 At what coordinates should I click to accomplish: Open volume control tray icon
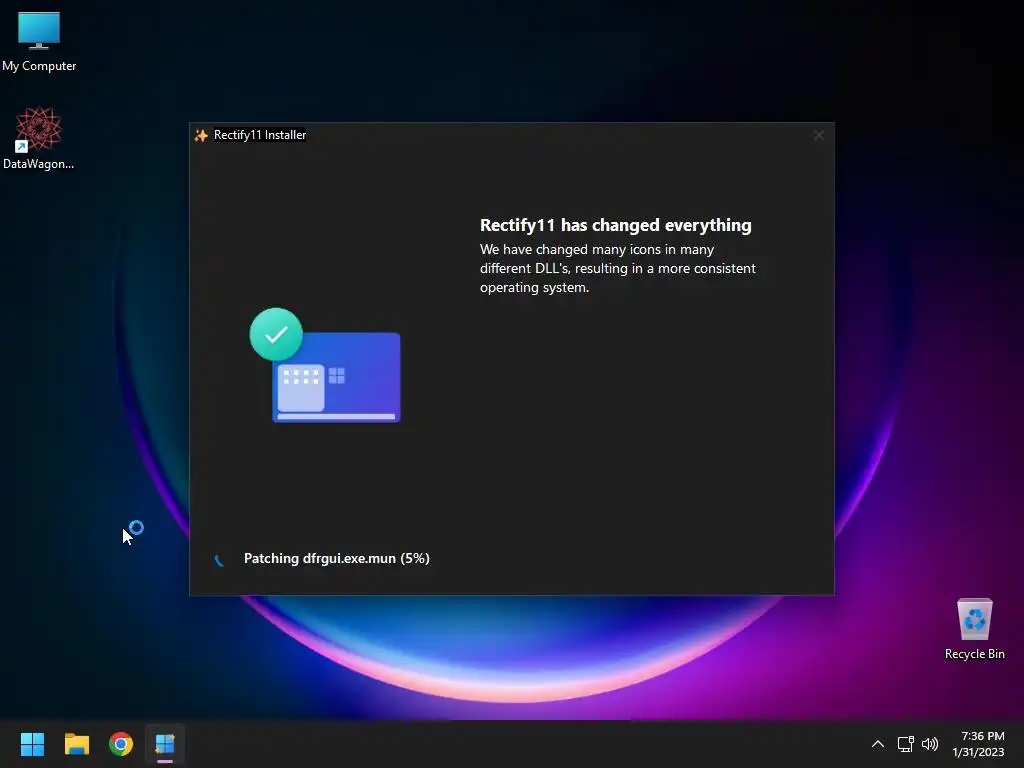(930, 744)
